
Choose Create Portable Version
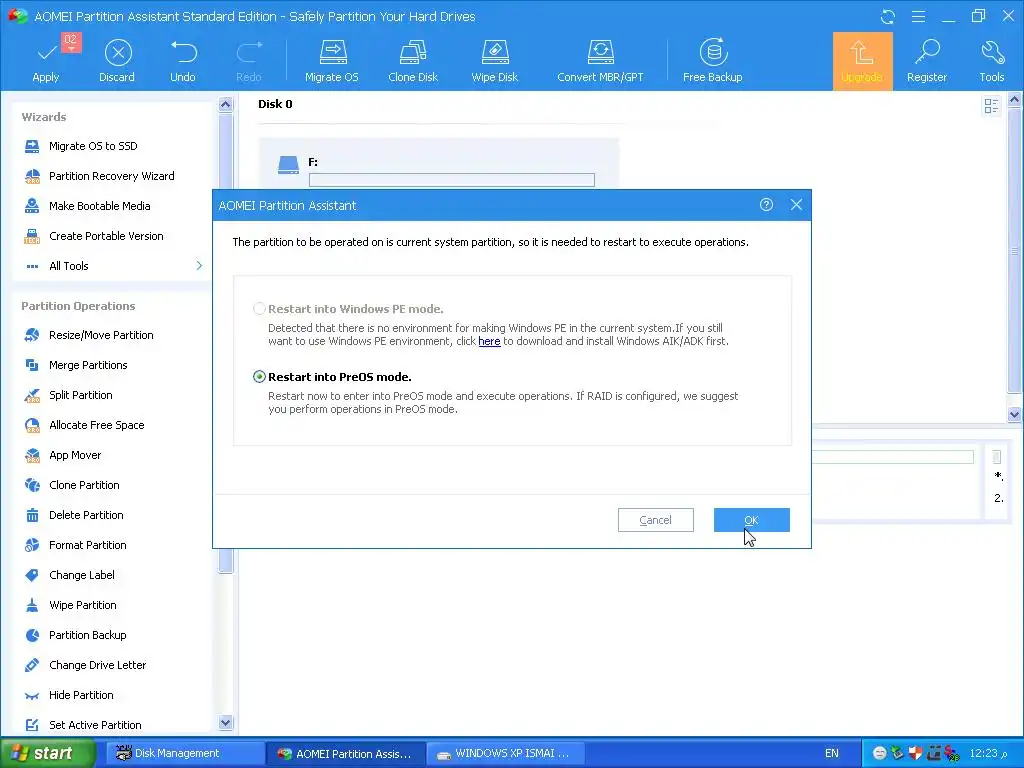(x=106, y=236)
